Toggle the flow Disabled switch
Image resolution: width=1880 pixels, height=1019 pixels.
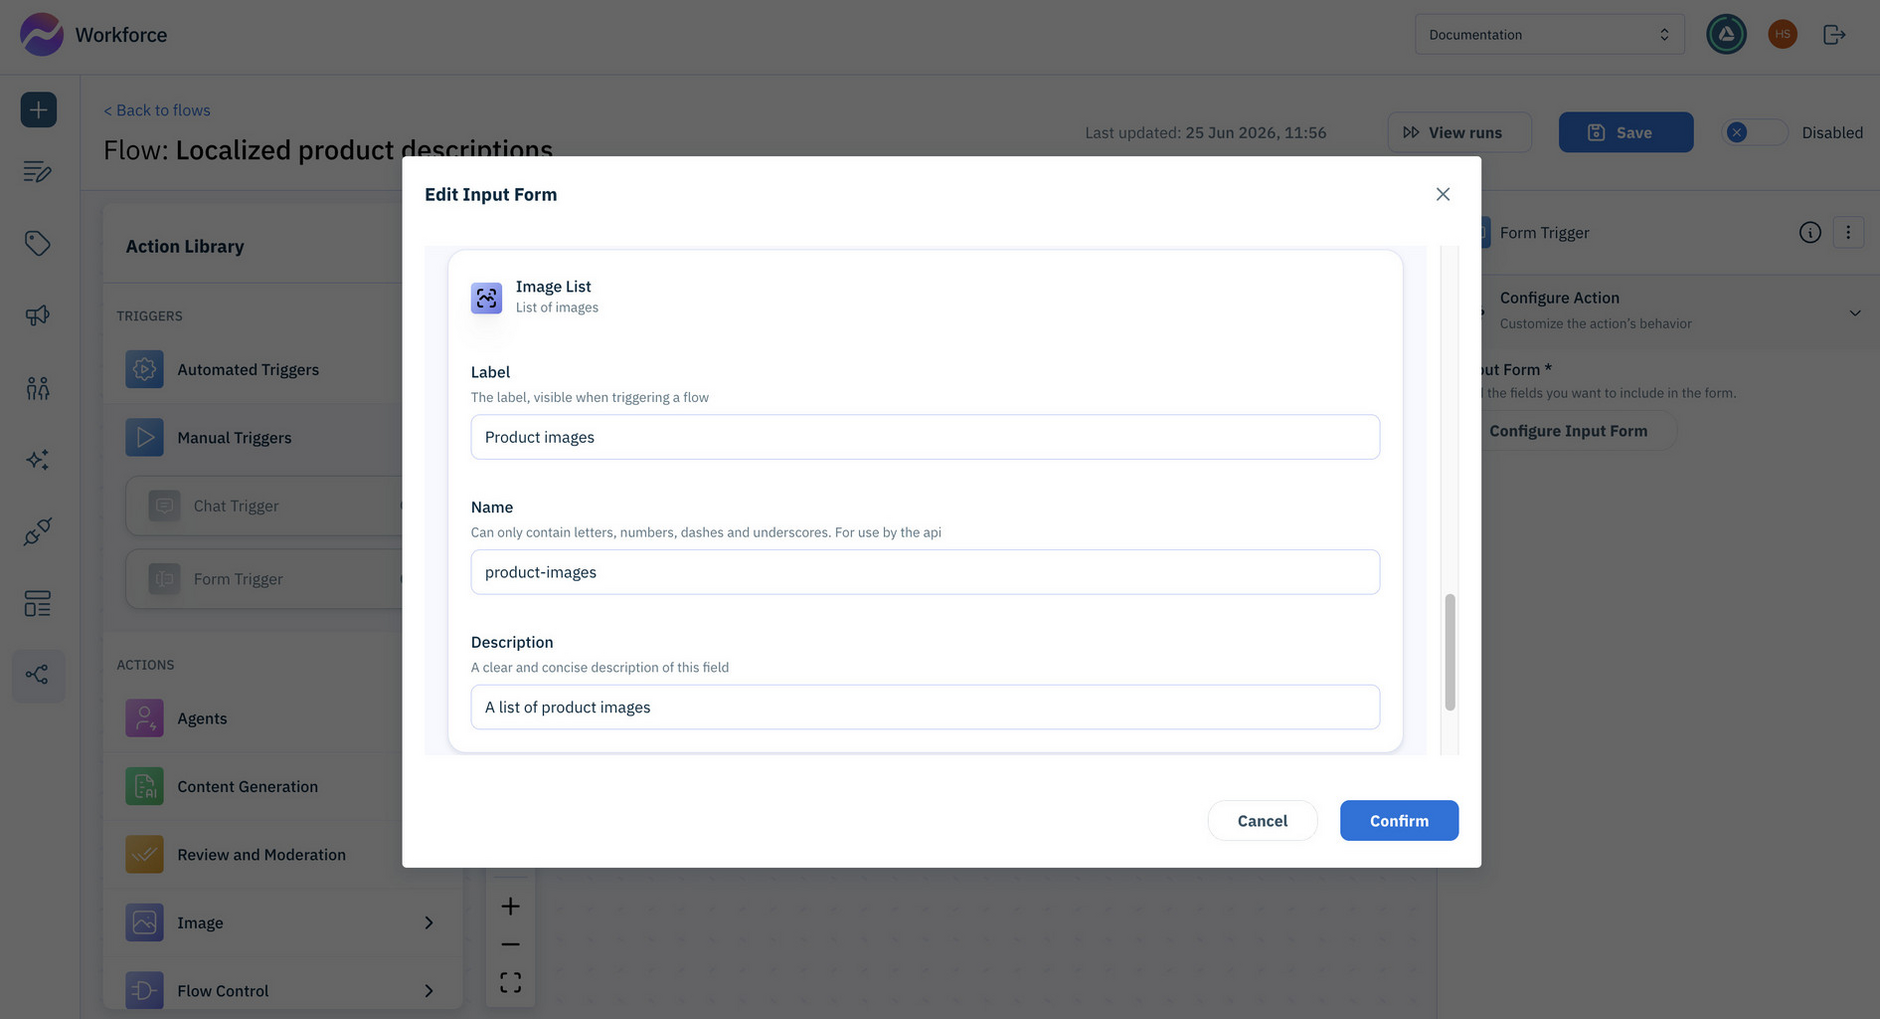1755,133
